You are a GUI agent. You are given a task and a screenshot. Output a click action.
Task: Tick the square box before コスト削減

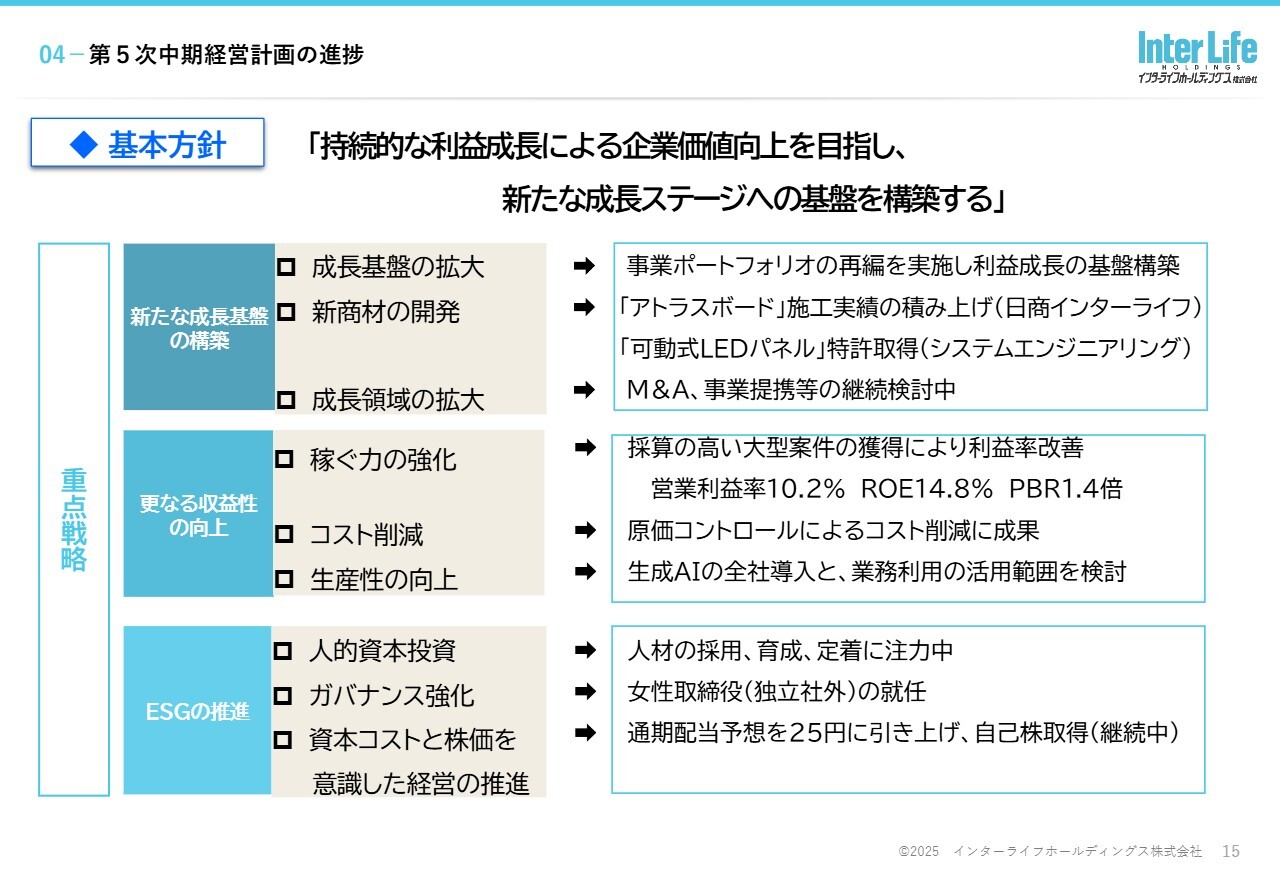point(284,534)
